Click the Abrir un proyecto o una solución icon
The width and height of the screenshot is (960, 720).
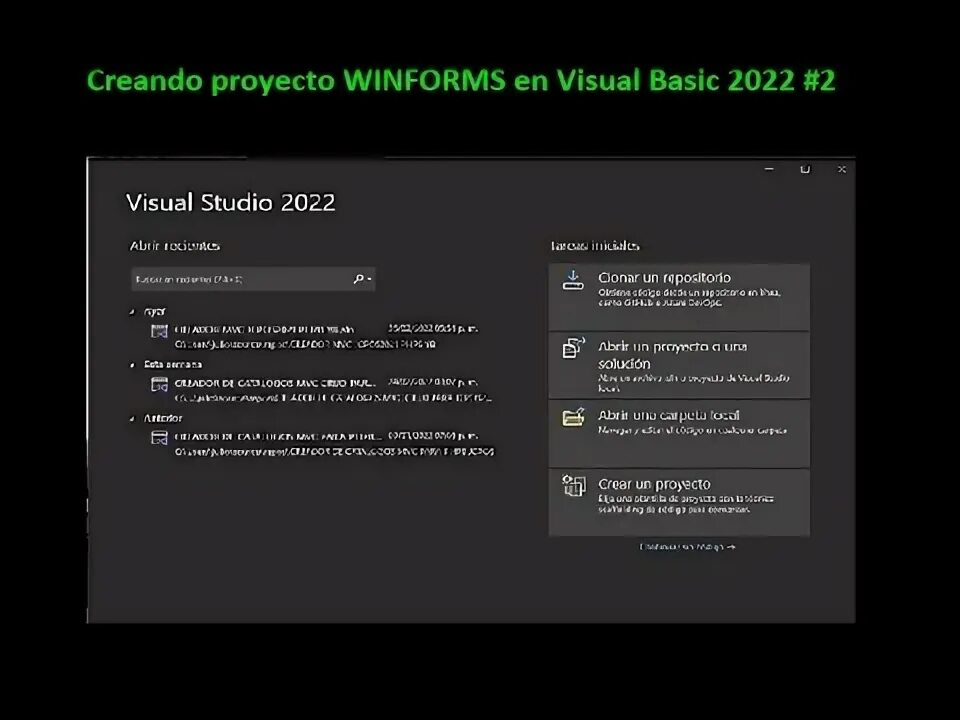[x=574, y=348]
